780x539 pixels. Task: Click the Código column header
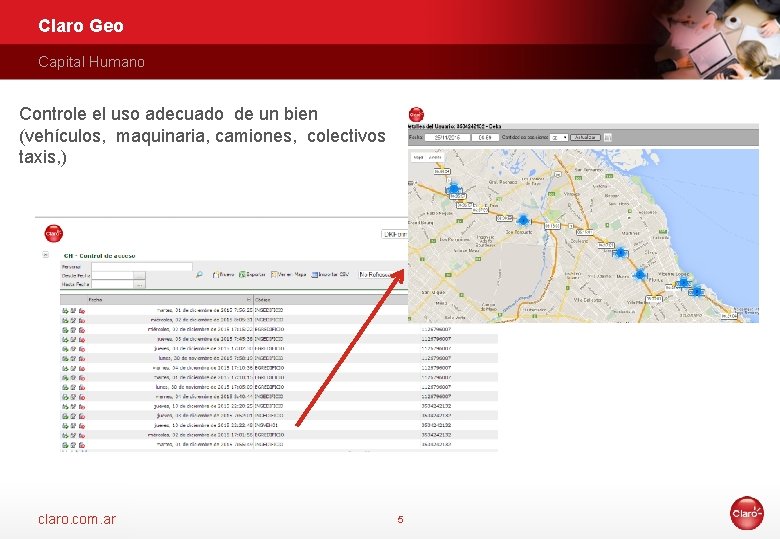click(x=262, y=300)
